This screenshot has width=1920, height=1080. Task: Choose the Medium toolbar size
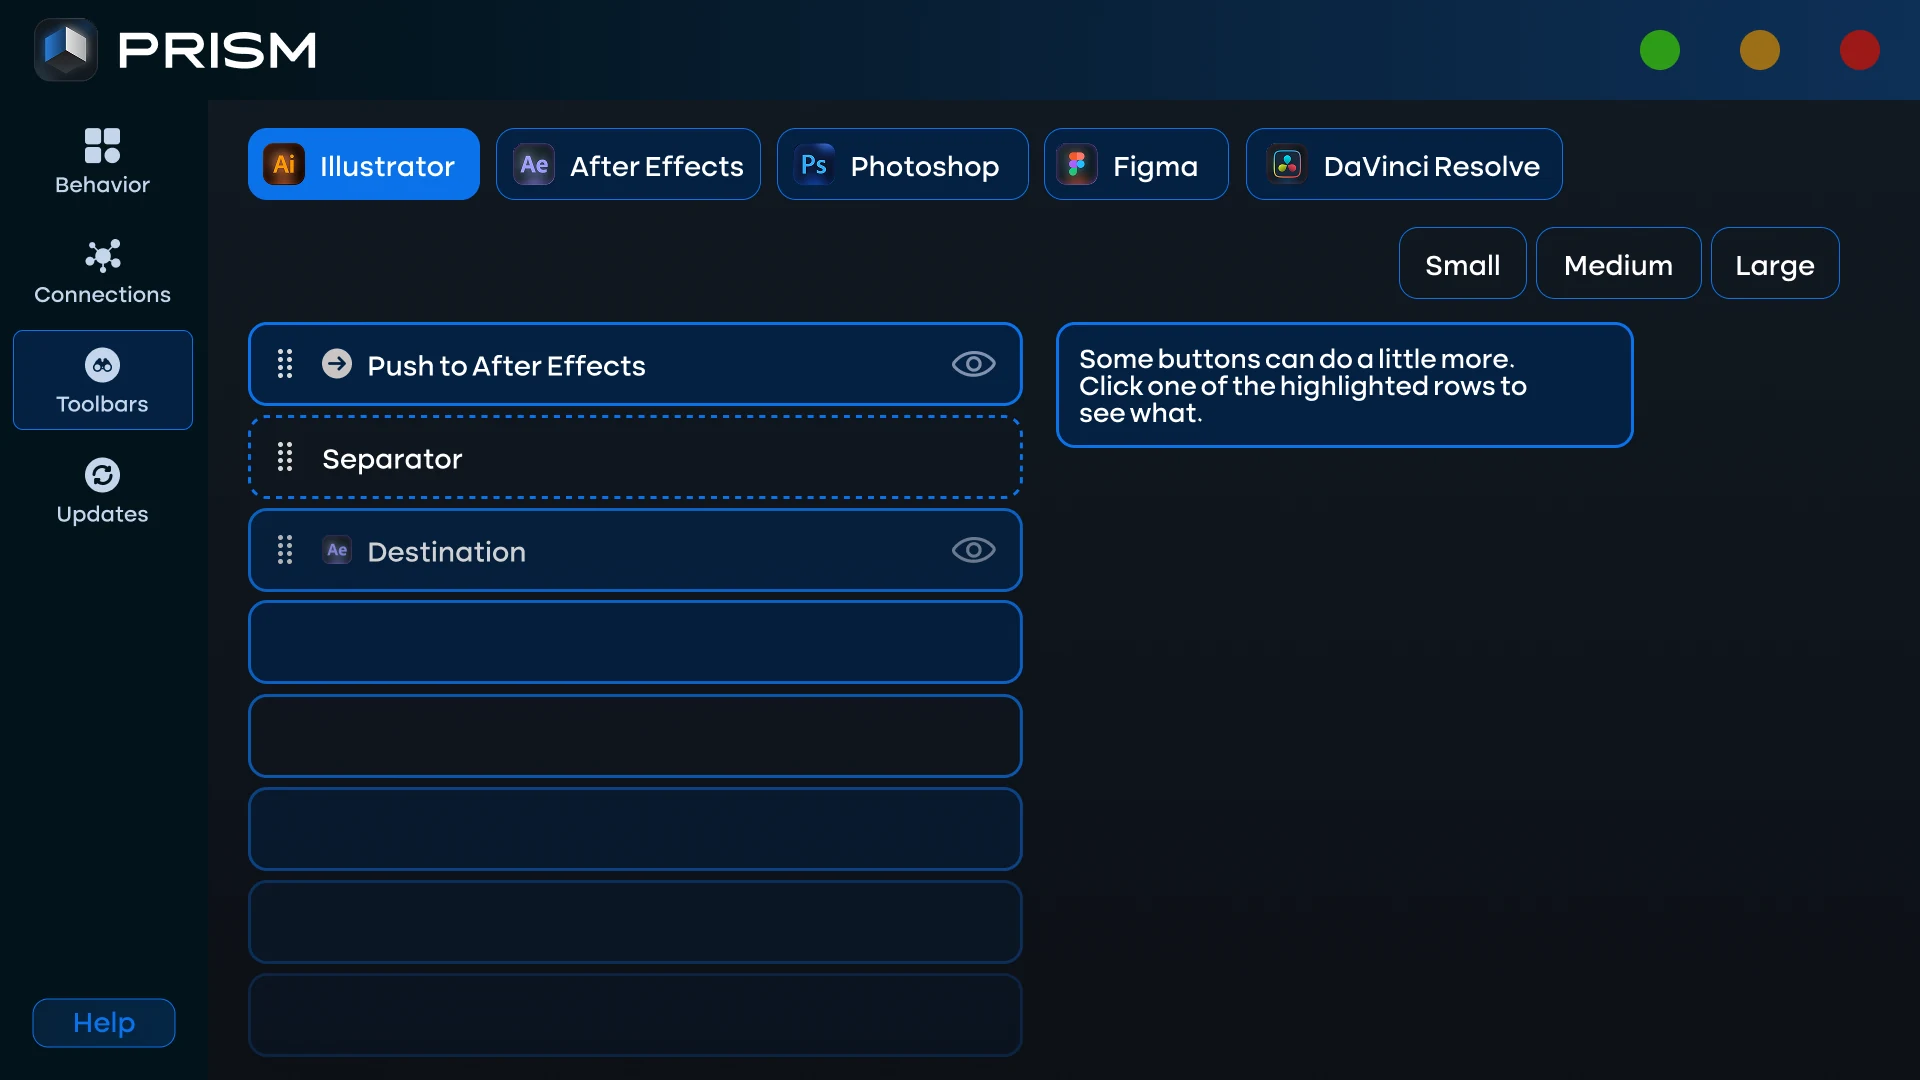coord(1618,264)
